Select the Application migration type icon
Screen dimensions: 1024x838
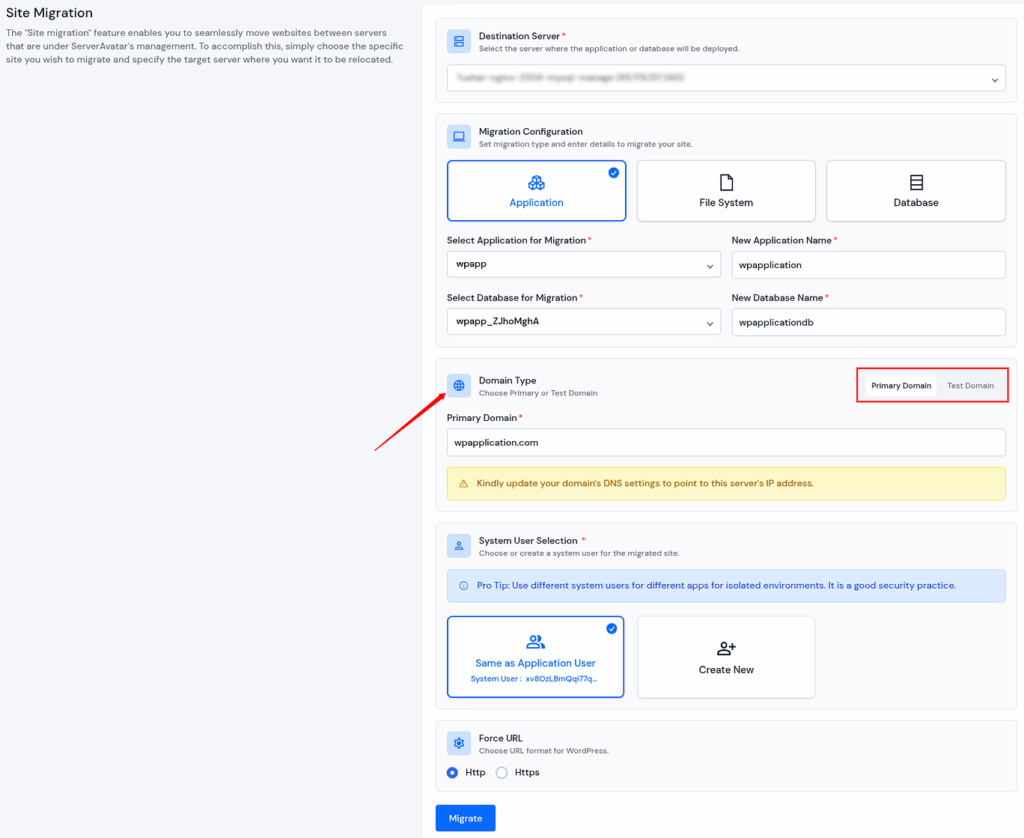tap(536, 183)
